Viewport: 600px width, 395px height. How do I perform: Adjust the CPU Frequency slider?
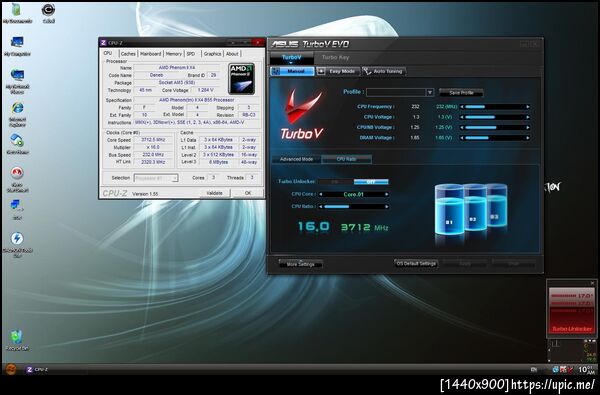tap(495, 107)
